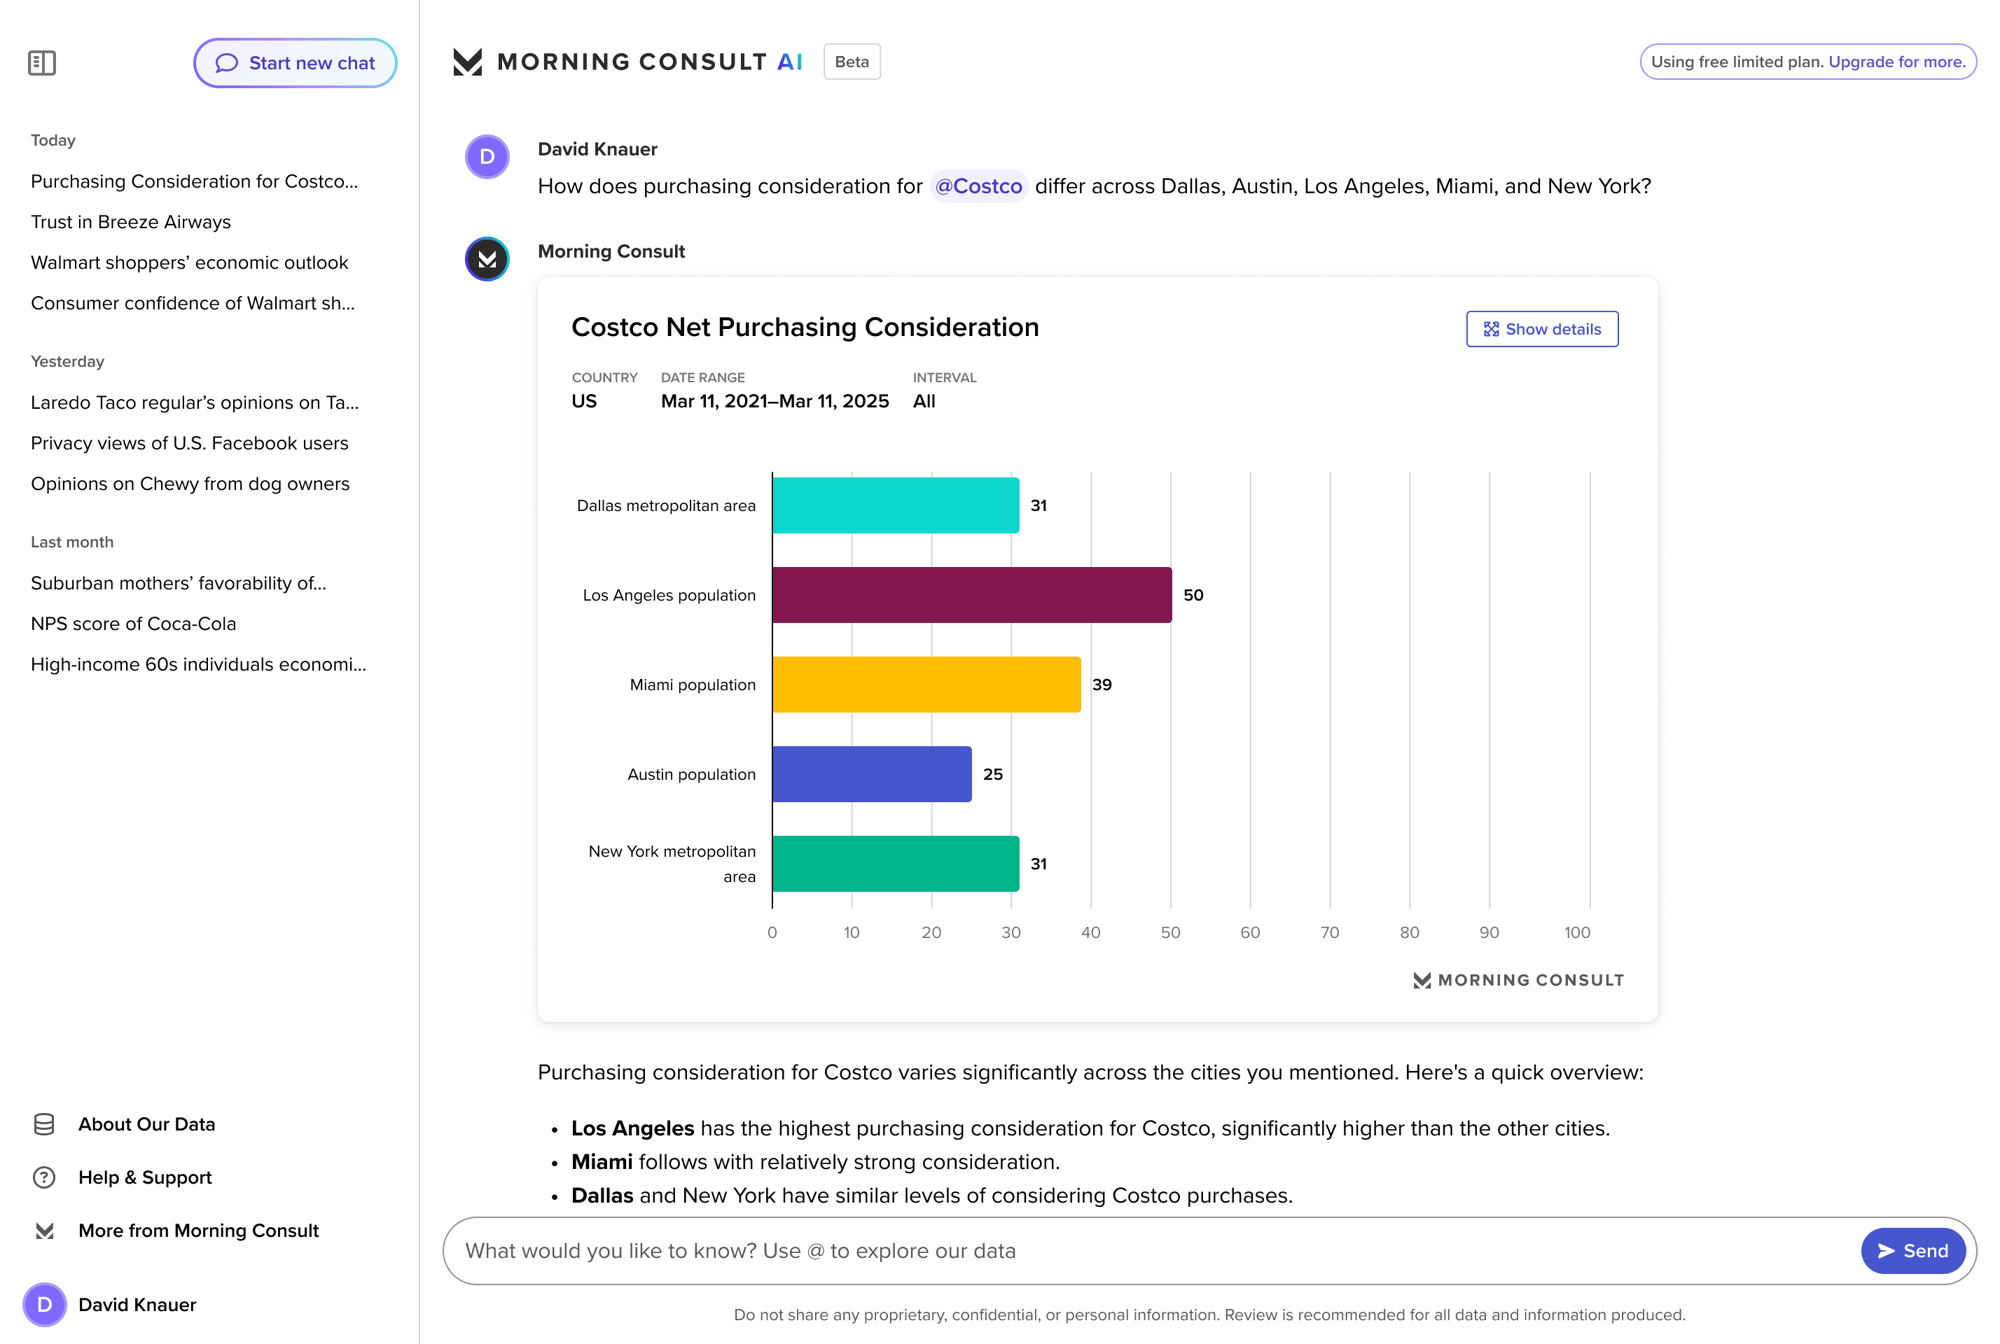Open Suburban mothers' favorability chat
Image resolution: width=2000 pixels, height=1344 pixels.
point(179,583)
